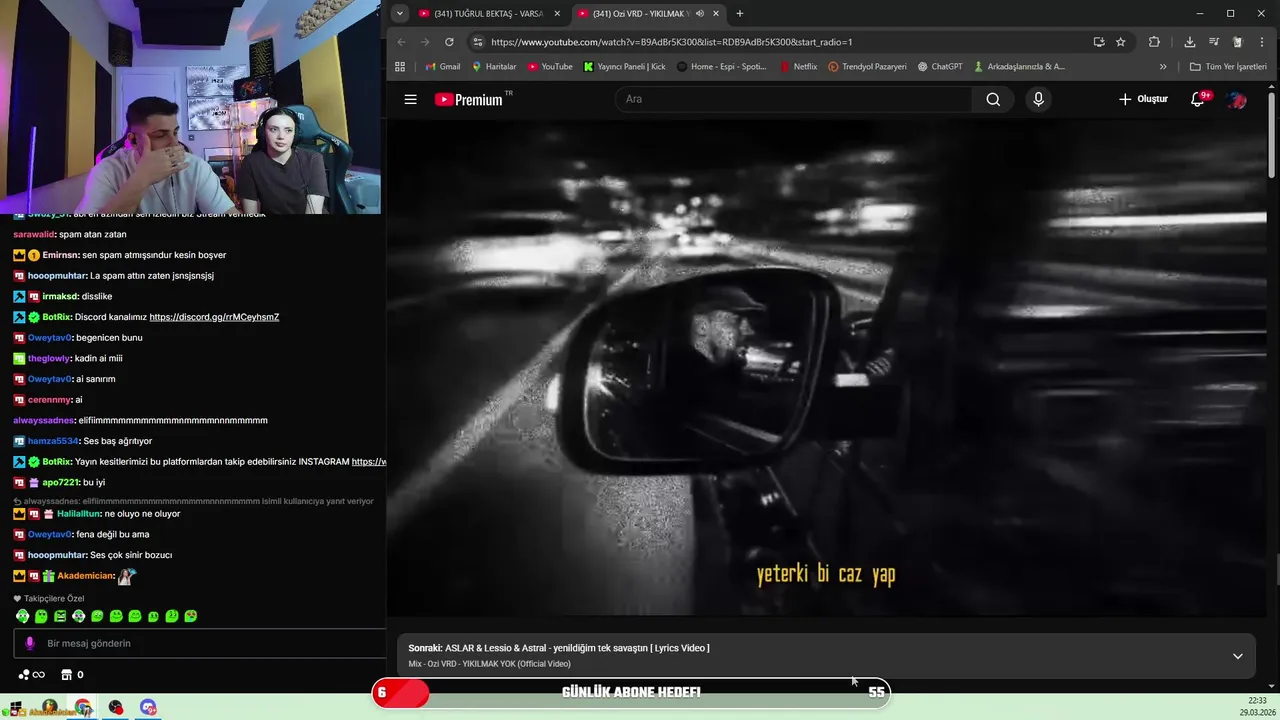
Task: Open the Haritalar bookmark
Action: point(494,67)
